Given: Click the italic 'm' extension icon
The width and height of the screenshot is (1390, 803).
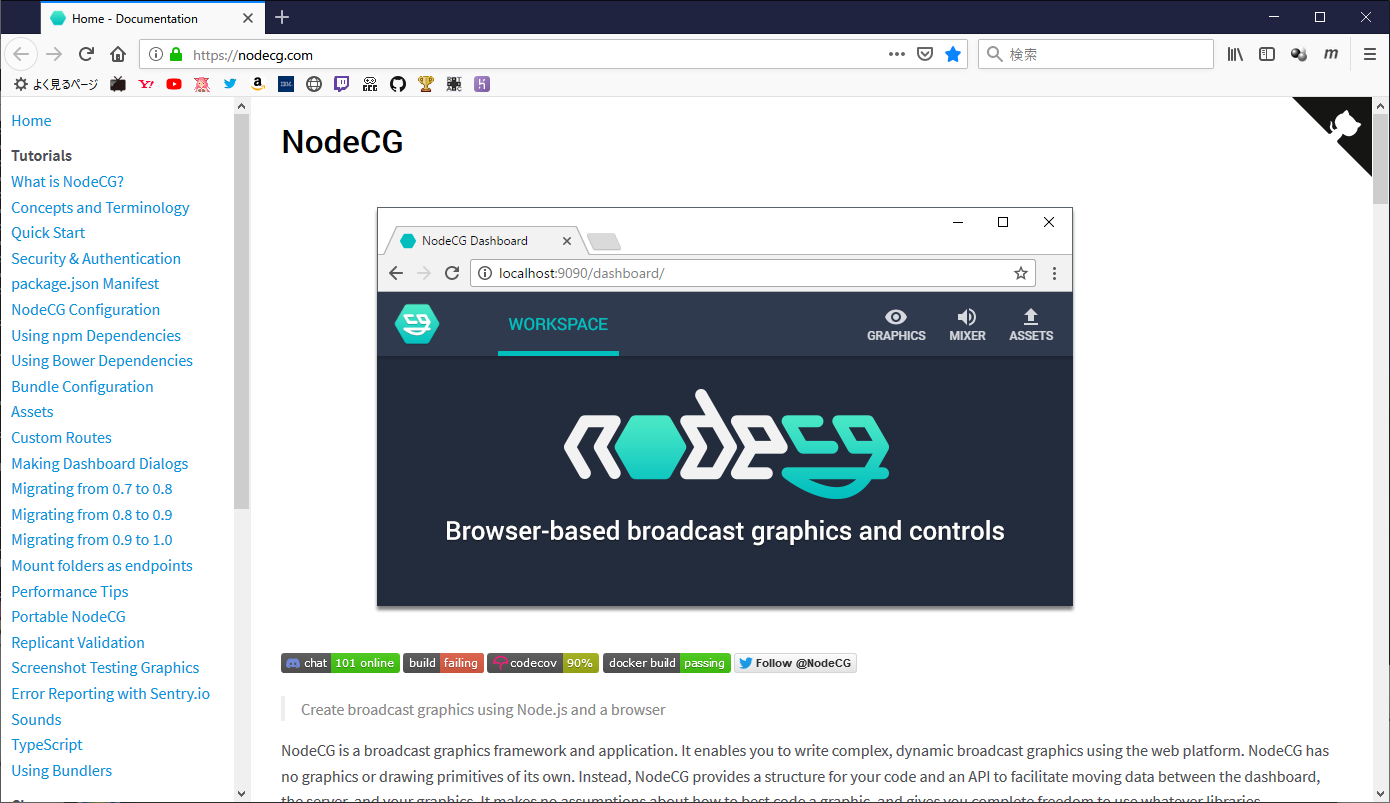Looking at the screenshot, I should (1331, 54).
